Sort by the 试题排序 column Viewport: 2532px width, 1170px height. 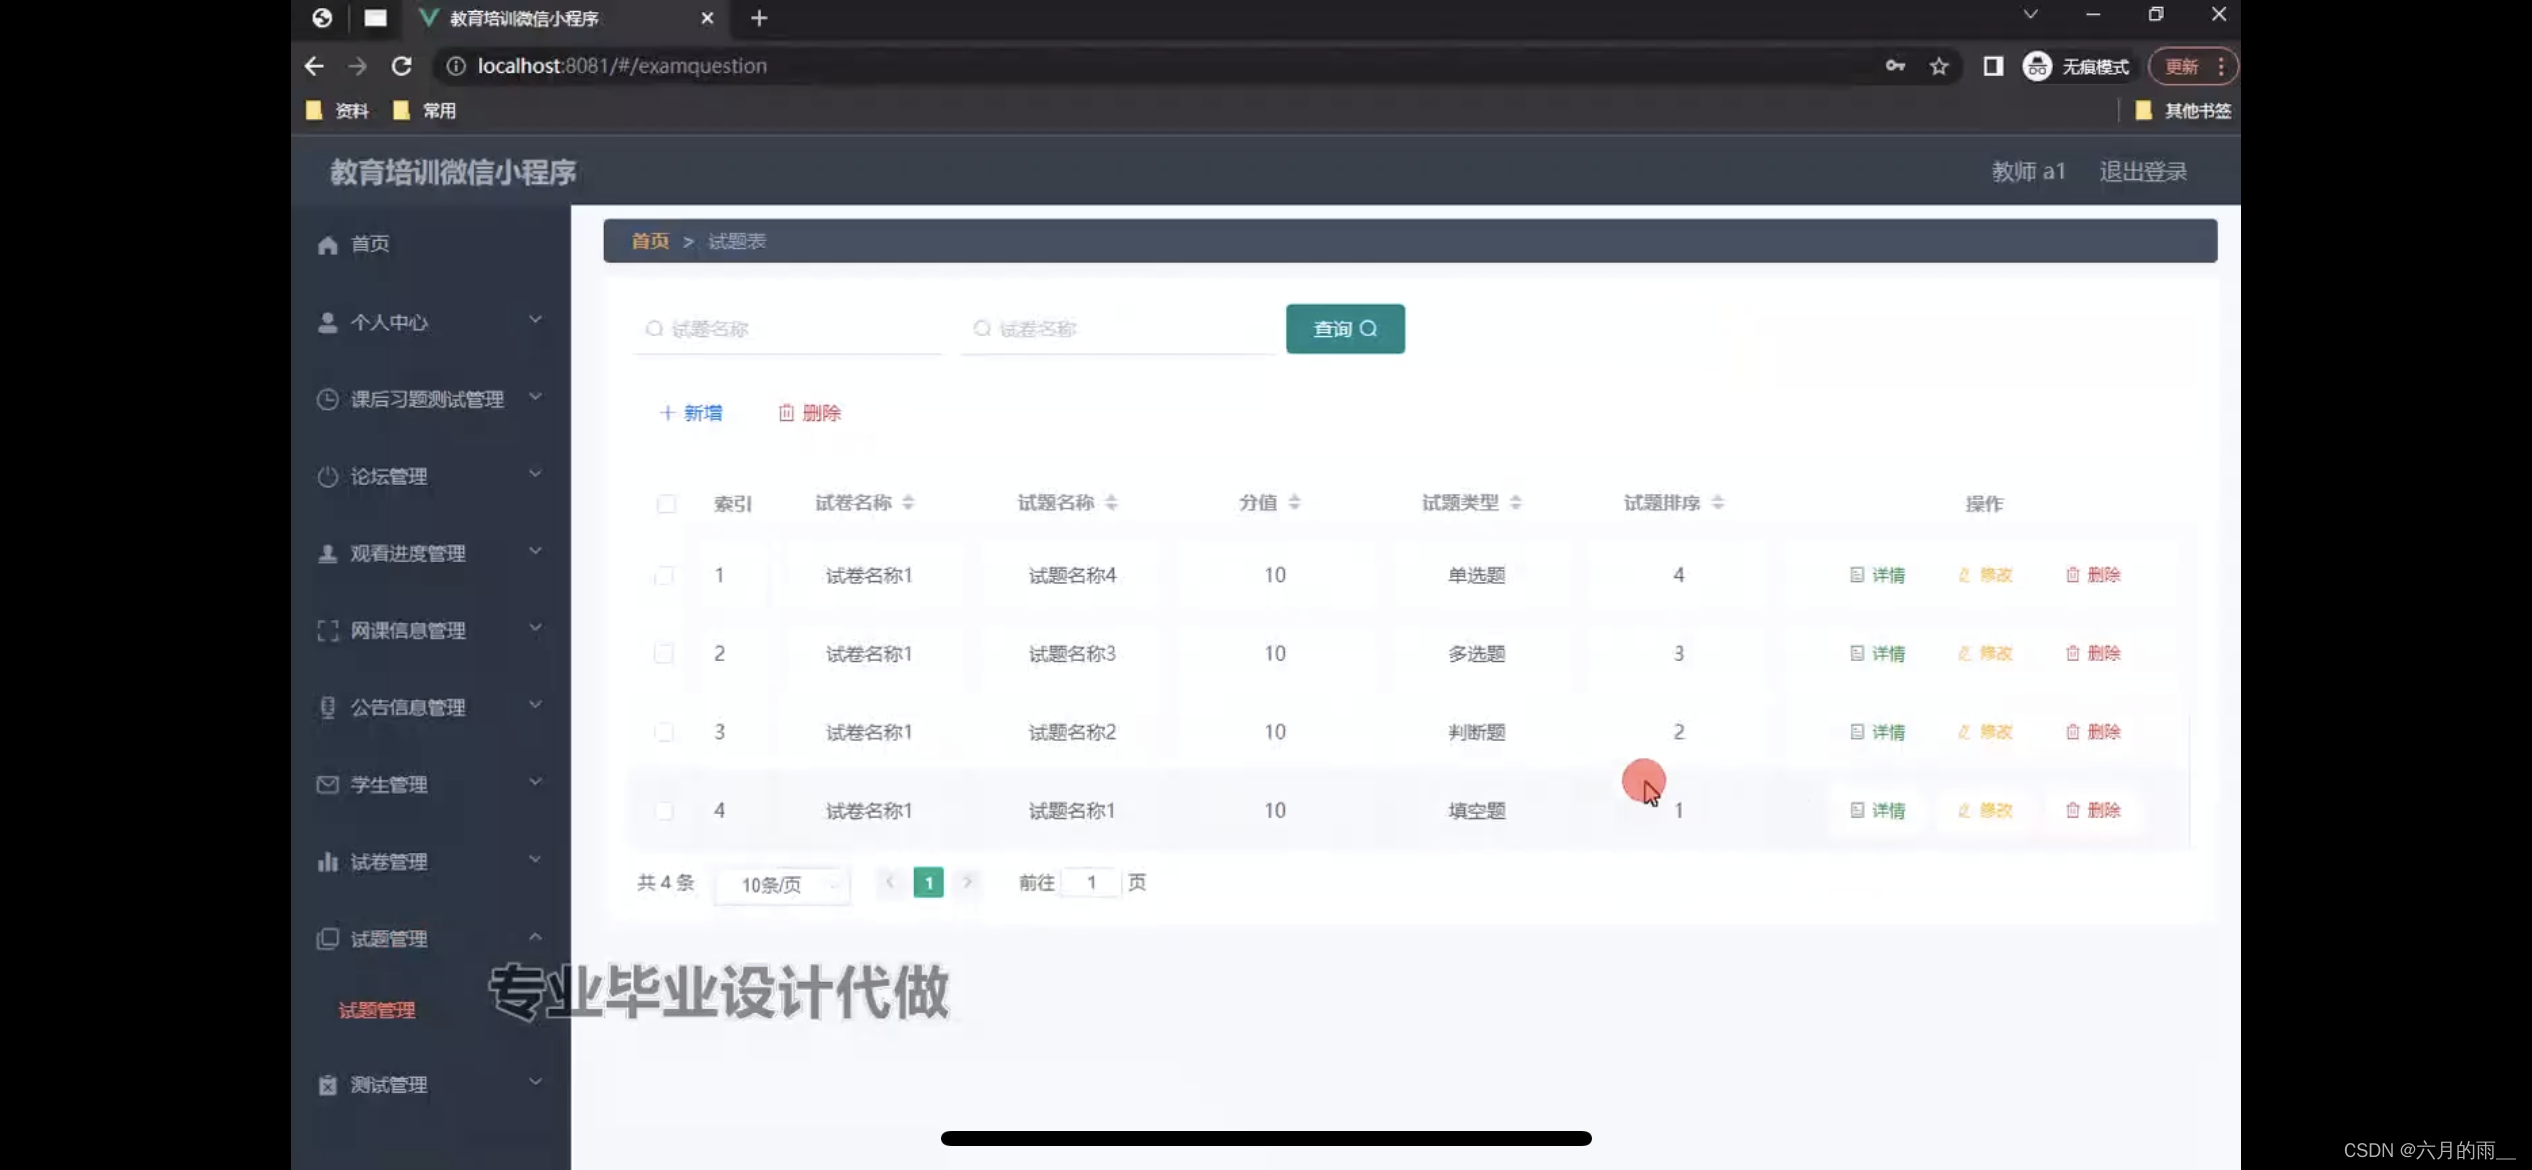coord(1717,503)
